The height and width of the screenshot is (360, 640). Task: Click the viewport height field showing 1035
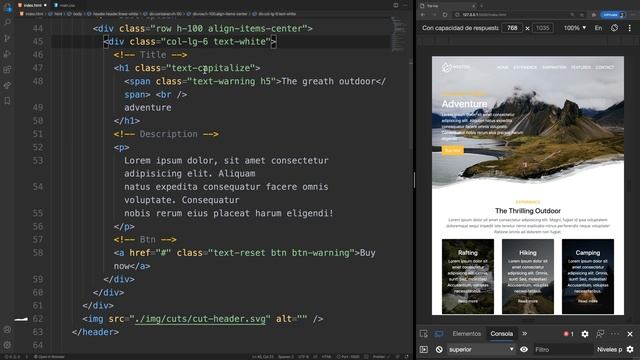542,28
